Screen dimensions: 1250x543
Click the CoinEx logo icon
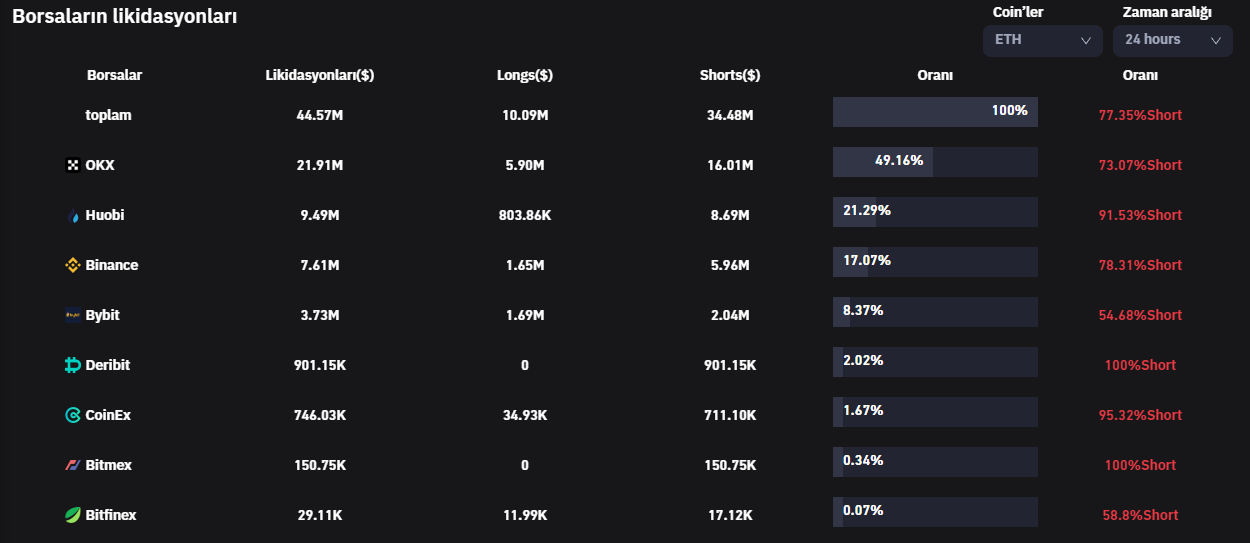tap(72, 415)
